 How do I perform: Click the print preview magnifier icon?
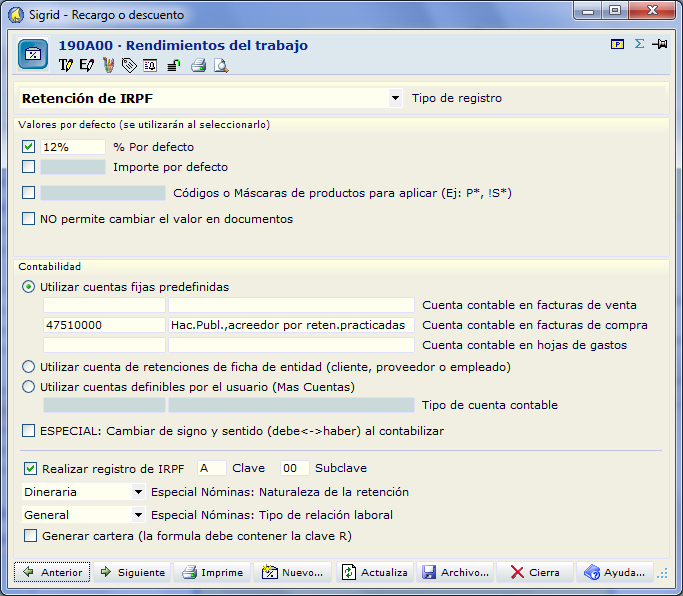pos(221,66)
